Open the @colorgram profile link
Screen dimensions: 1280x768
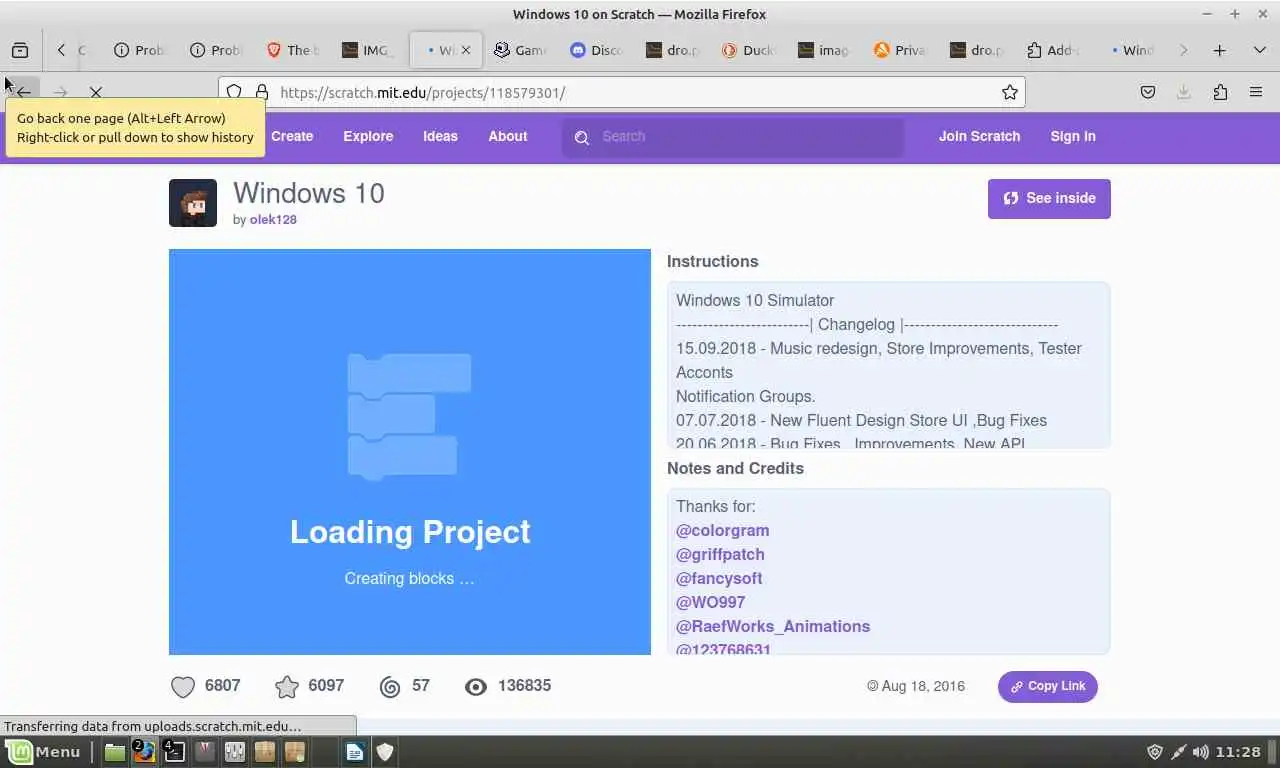coord(722,530)
